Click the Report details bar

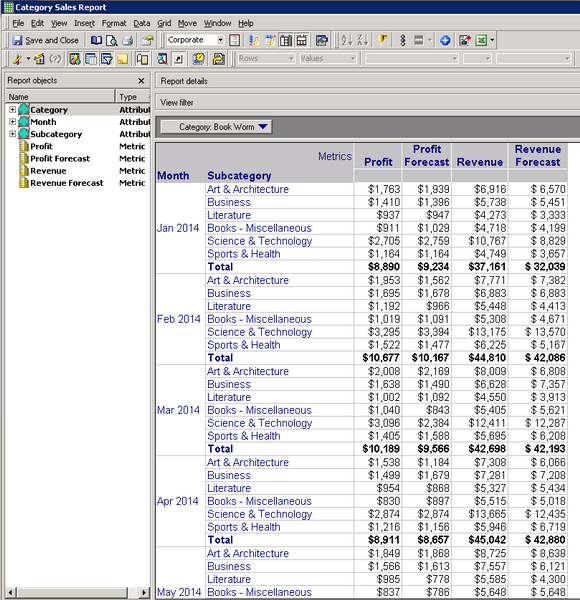pyautogui.click(x=367, y=81)
